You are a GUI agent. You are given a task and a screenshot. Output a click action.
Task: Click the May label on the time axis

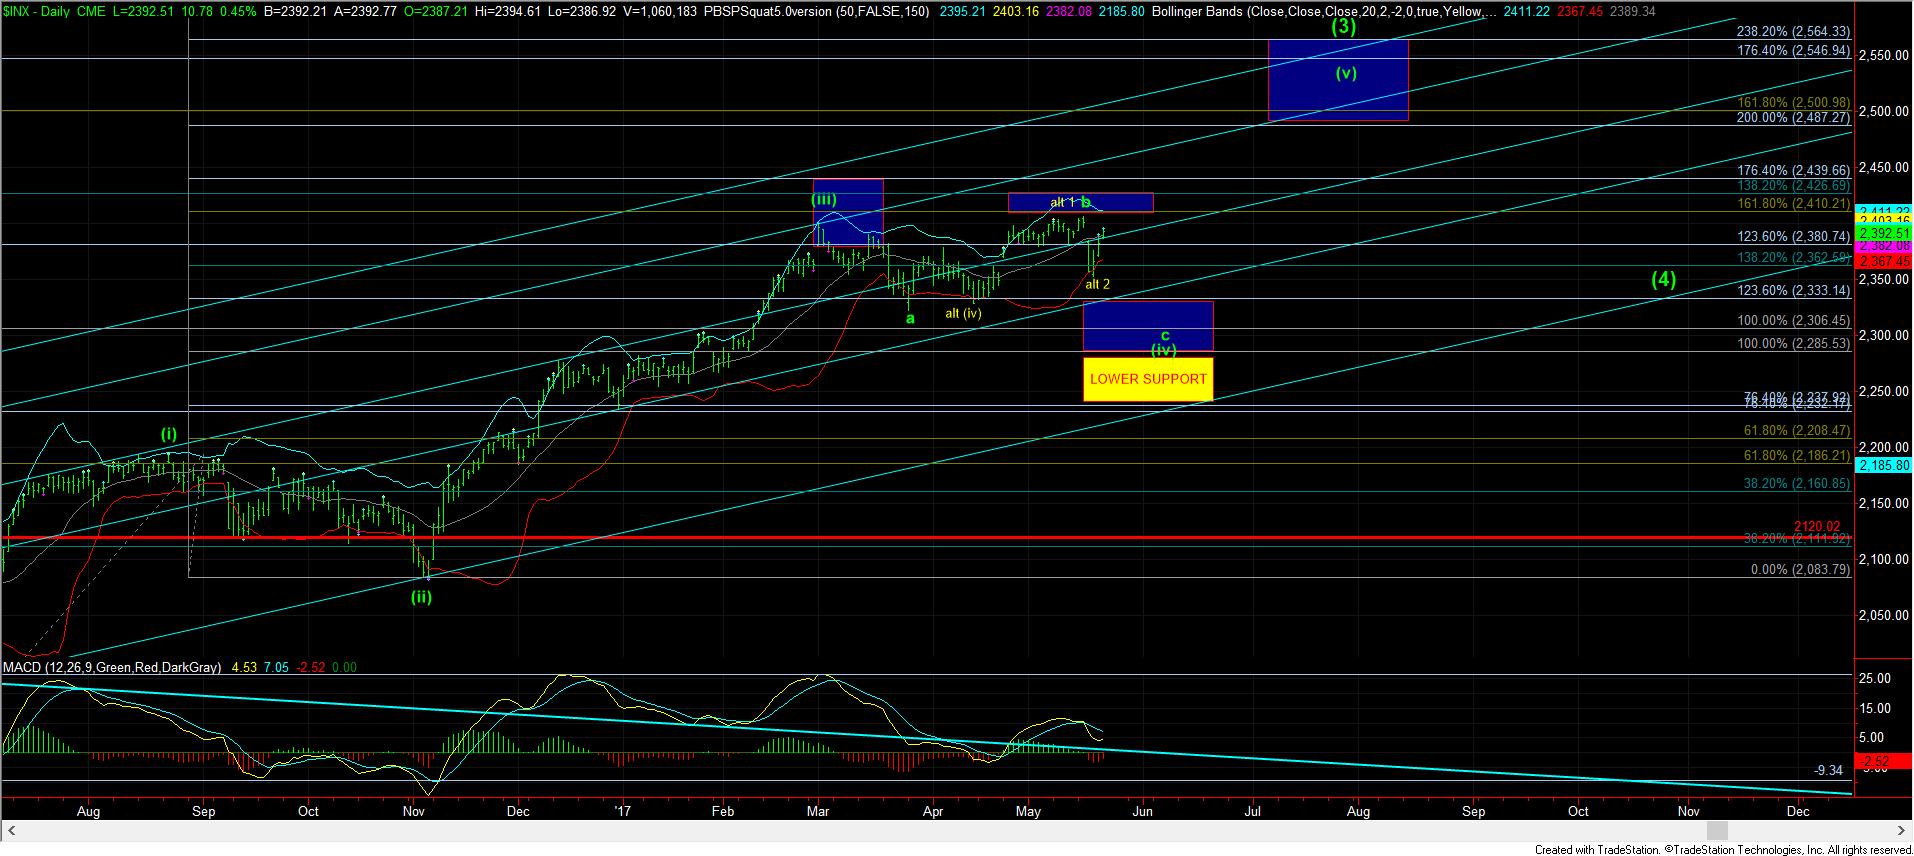tap(1028, 811)
